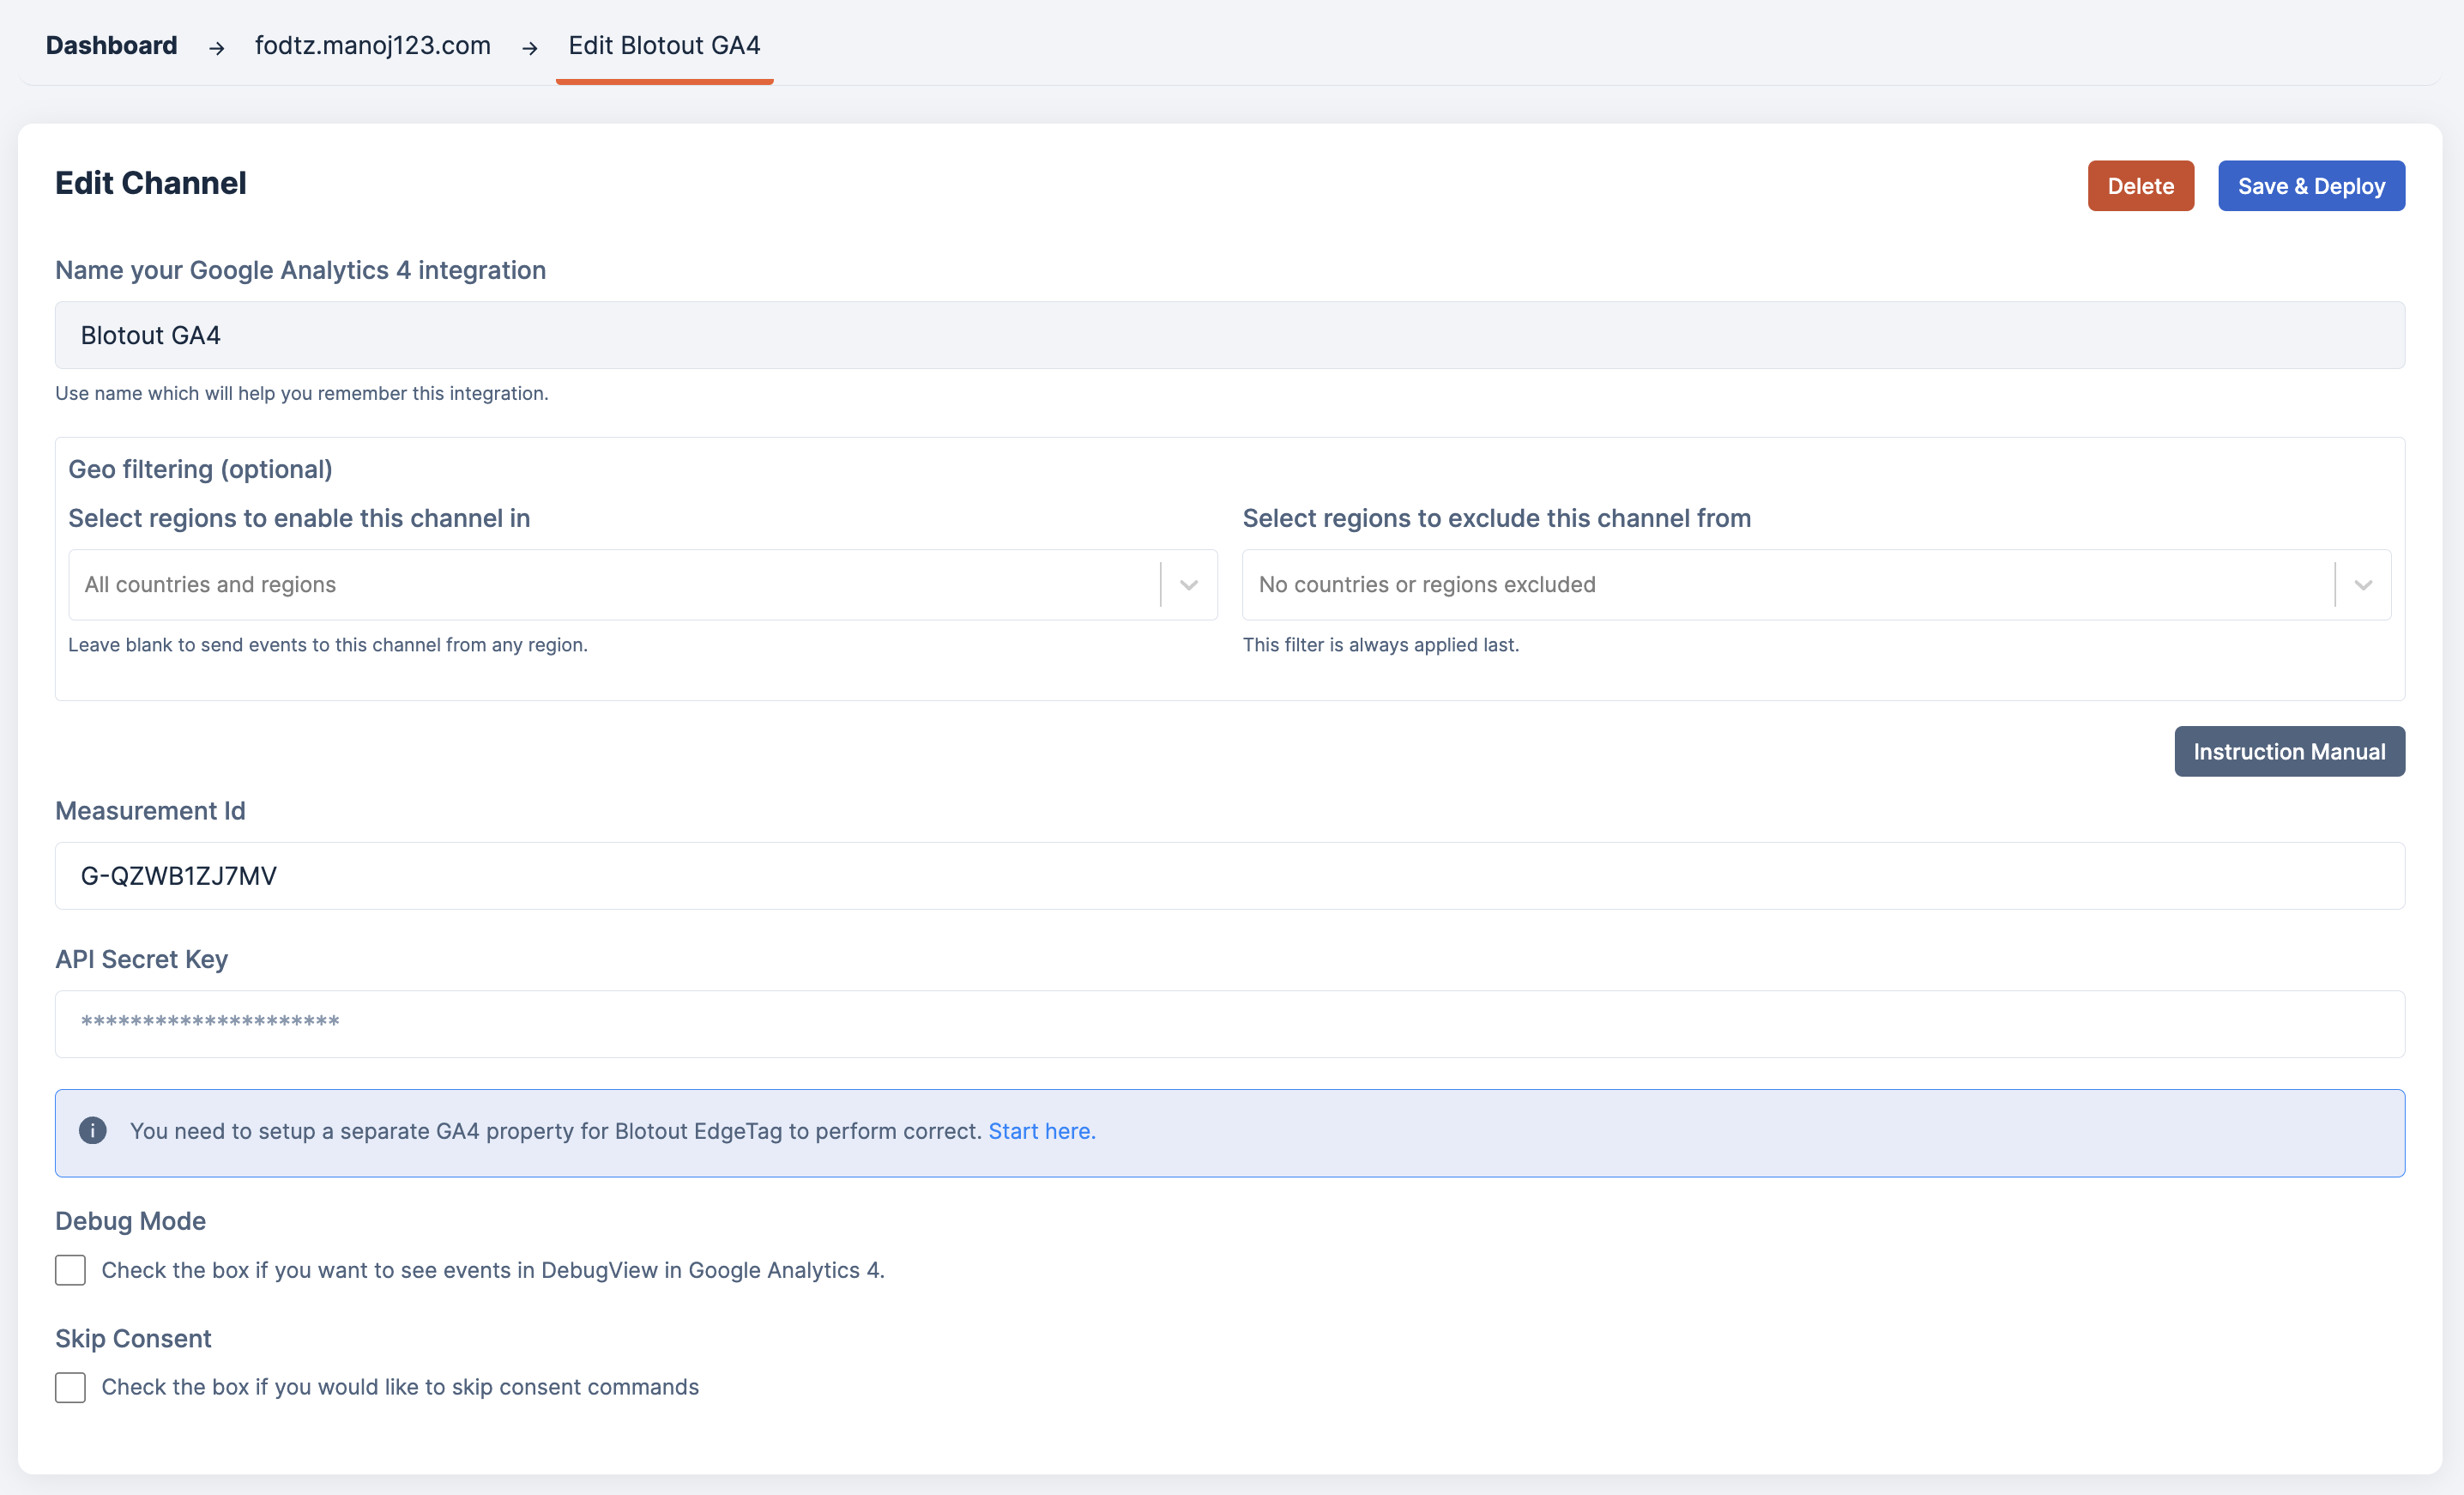Click chevron arrow in enable-regions dropdown
The height and width of the screenshot is (1495, 2464).
1189,585
